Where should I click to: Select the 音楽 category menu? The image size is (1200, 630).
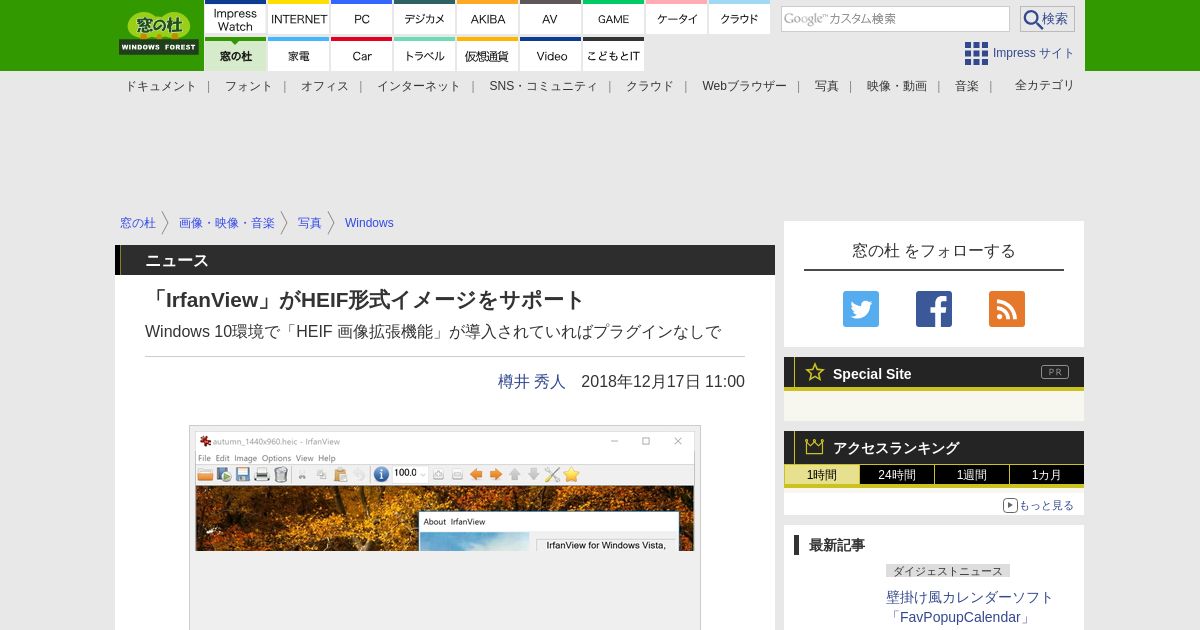coord(967,86)
